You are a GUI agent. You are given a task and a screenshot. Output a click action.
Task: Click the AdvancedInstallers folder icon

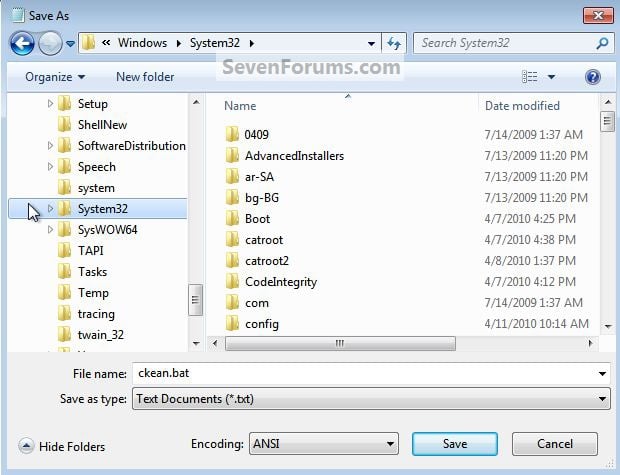coord(232,155)
